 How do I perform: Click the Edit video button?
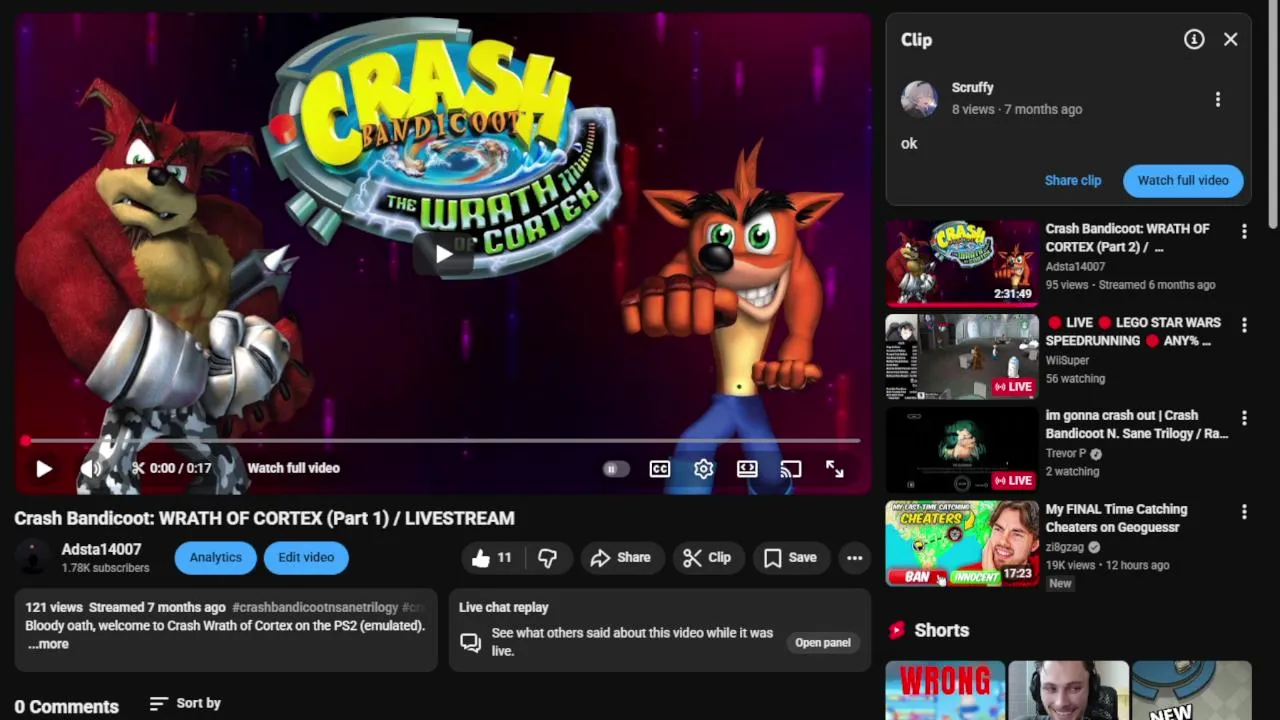306,557
